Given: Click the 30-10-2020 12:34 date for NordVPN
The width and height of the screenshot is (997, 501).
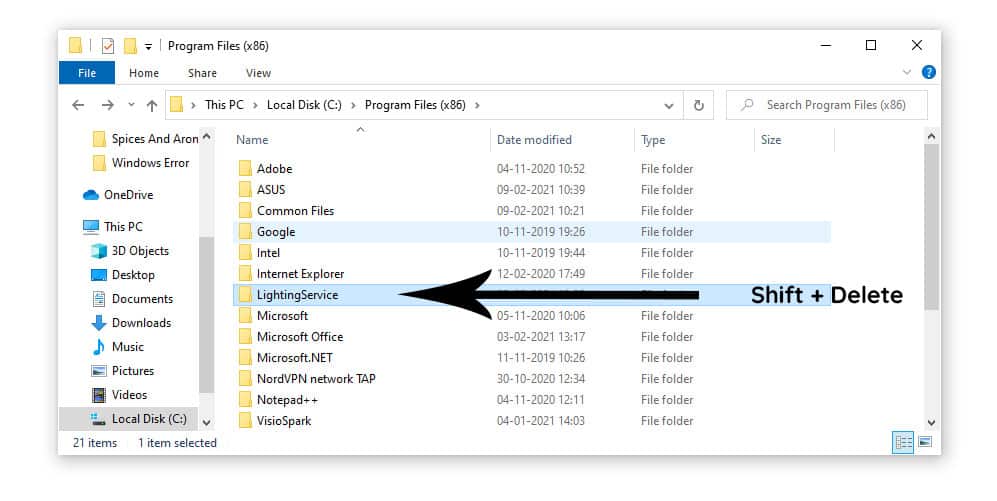Looking at the screenshot, I should click(x=540, y=378).
